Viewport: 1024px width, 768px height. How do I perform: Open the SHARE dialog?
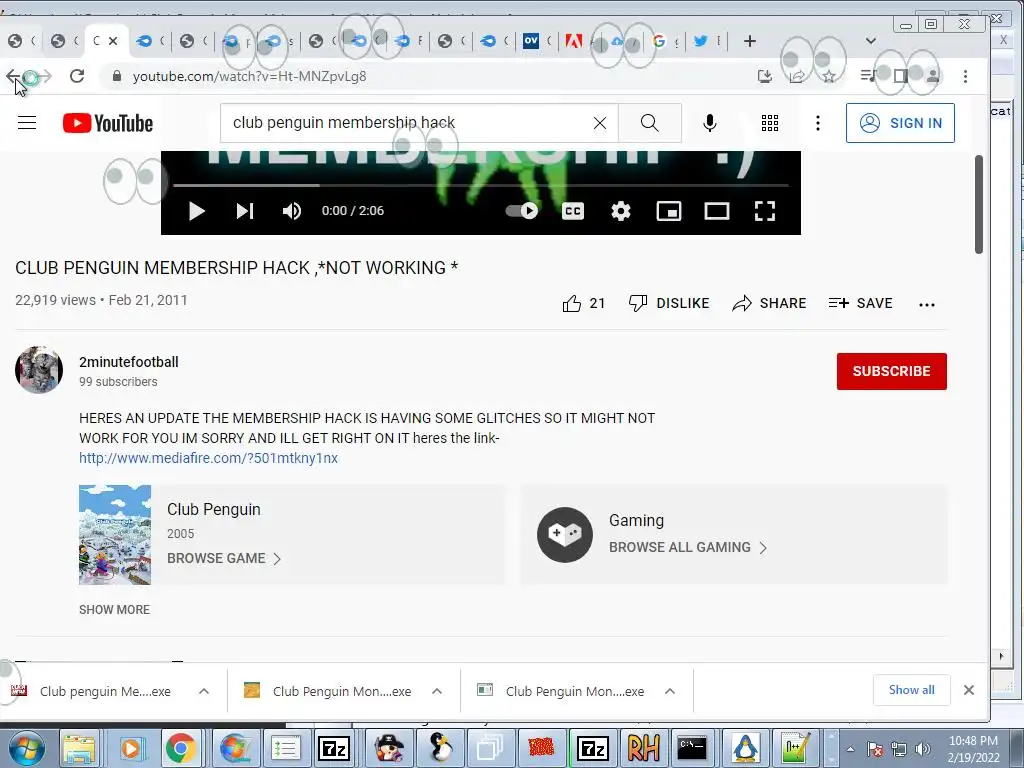tap(769, 304)
